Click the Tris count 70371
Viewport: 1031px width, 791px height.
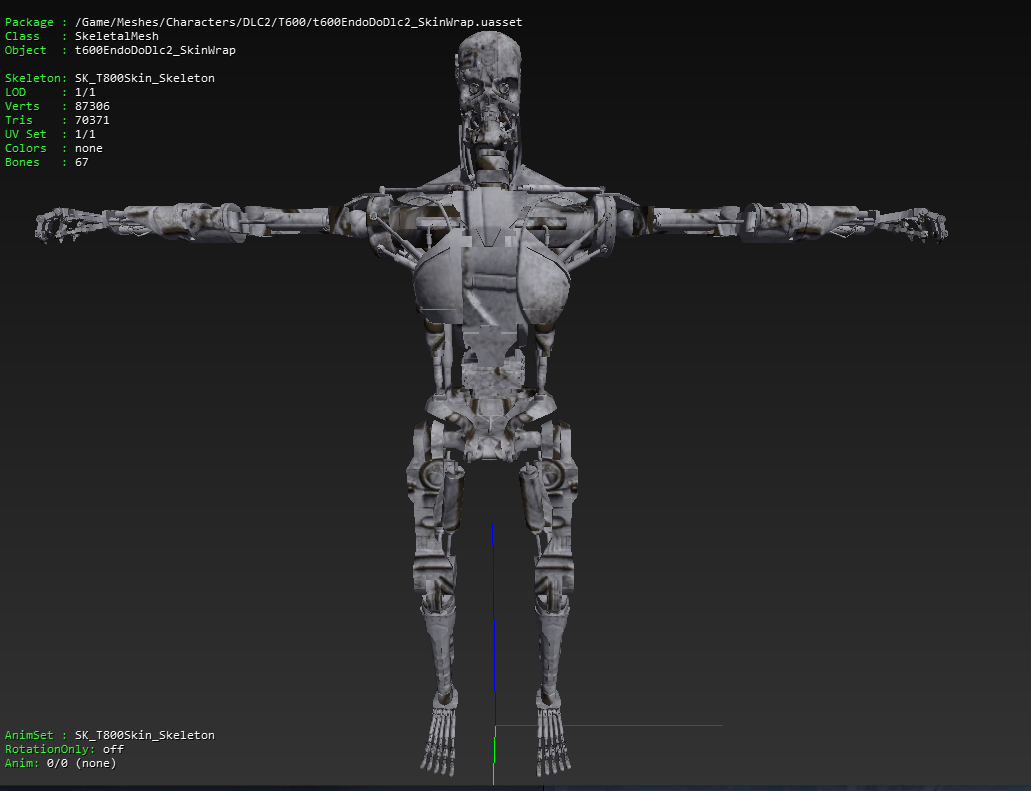coord(92,120)
